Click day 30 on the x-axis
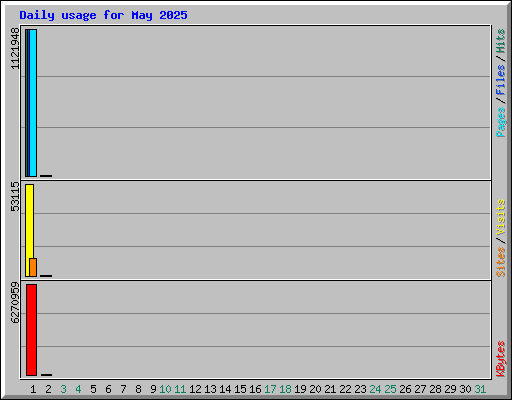Image resolution: width=512 pixels, height=400 pixels. click(465, 389)
